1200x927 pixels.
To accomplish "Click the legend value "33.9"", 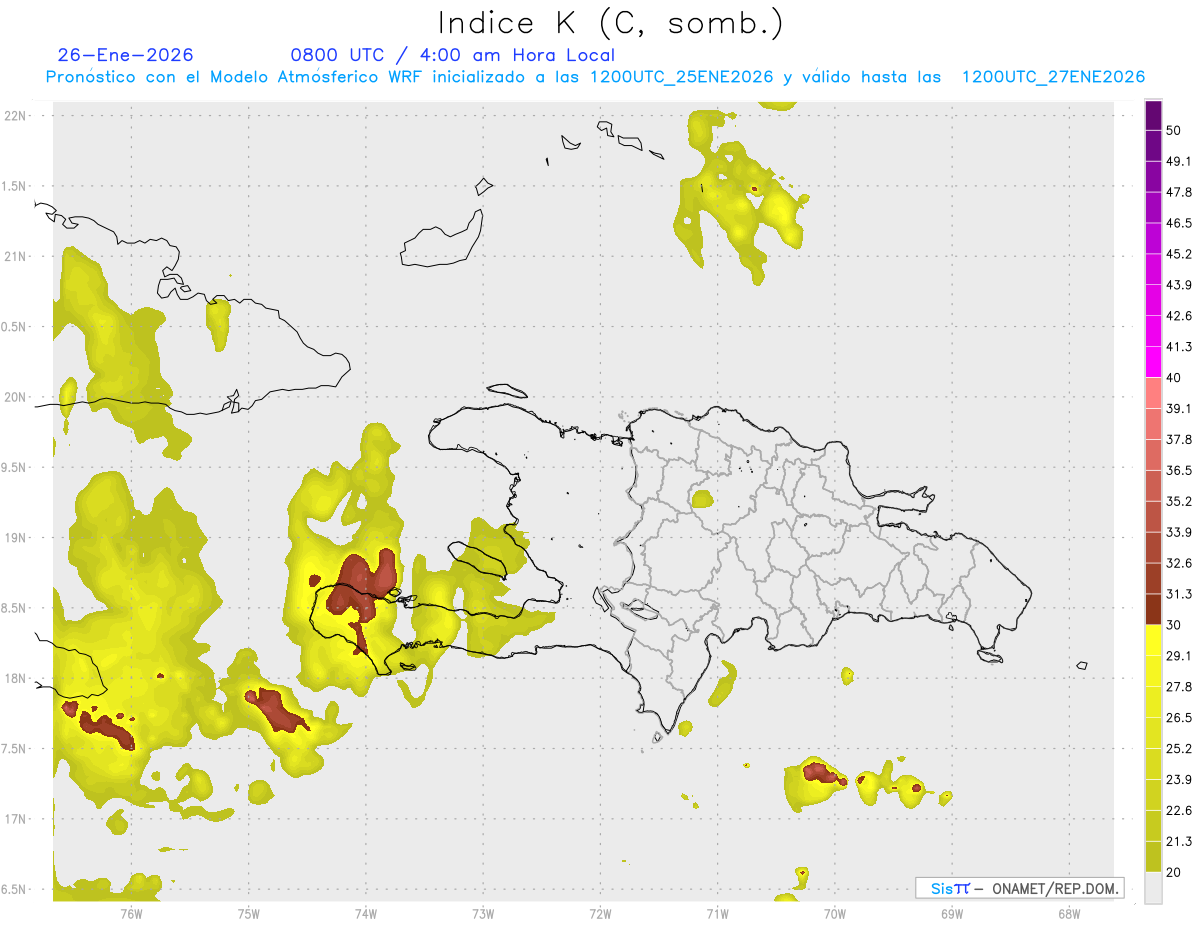I will (x=1179, y=532).
